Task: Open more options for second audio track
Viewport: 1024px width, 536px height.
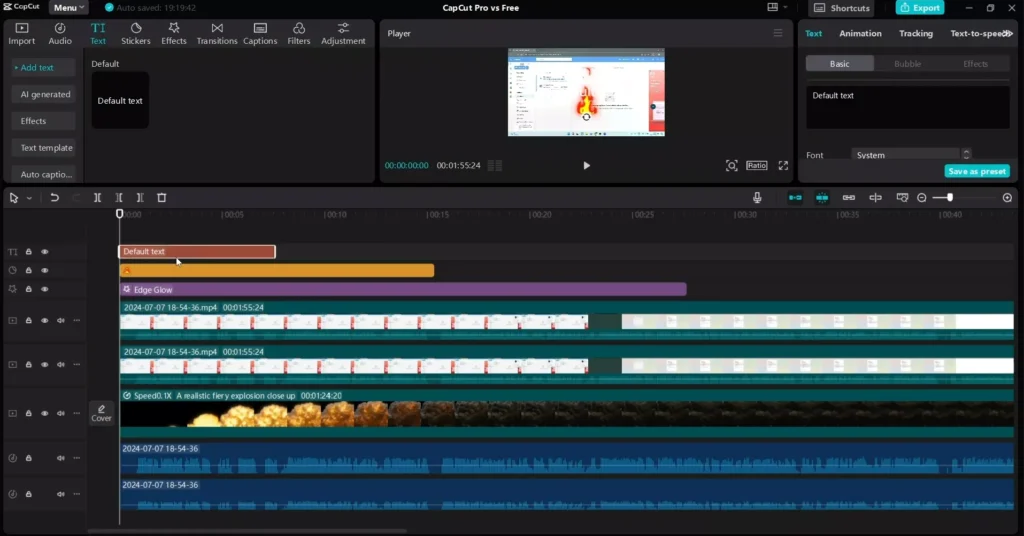Action: [x=76, y=494]
